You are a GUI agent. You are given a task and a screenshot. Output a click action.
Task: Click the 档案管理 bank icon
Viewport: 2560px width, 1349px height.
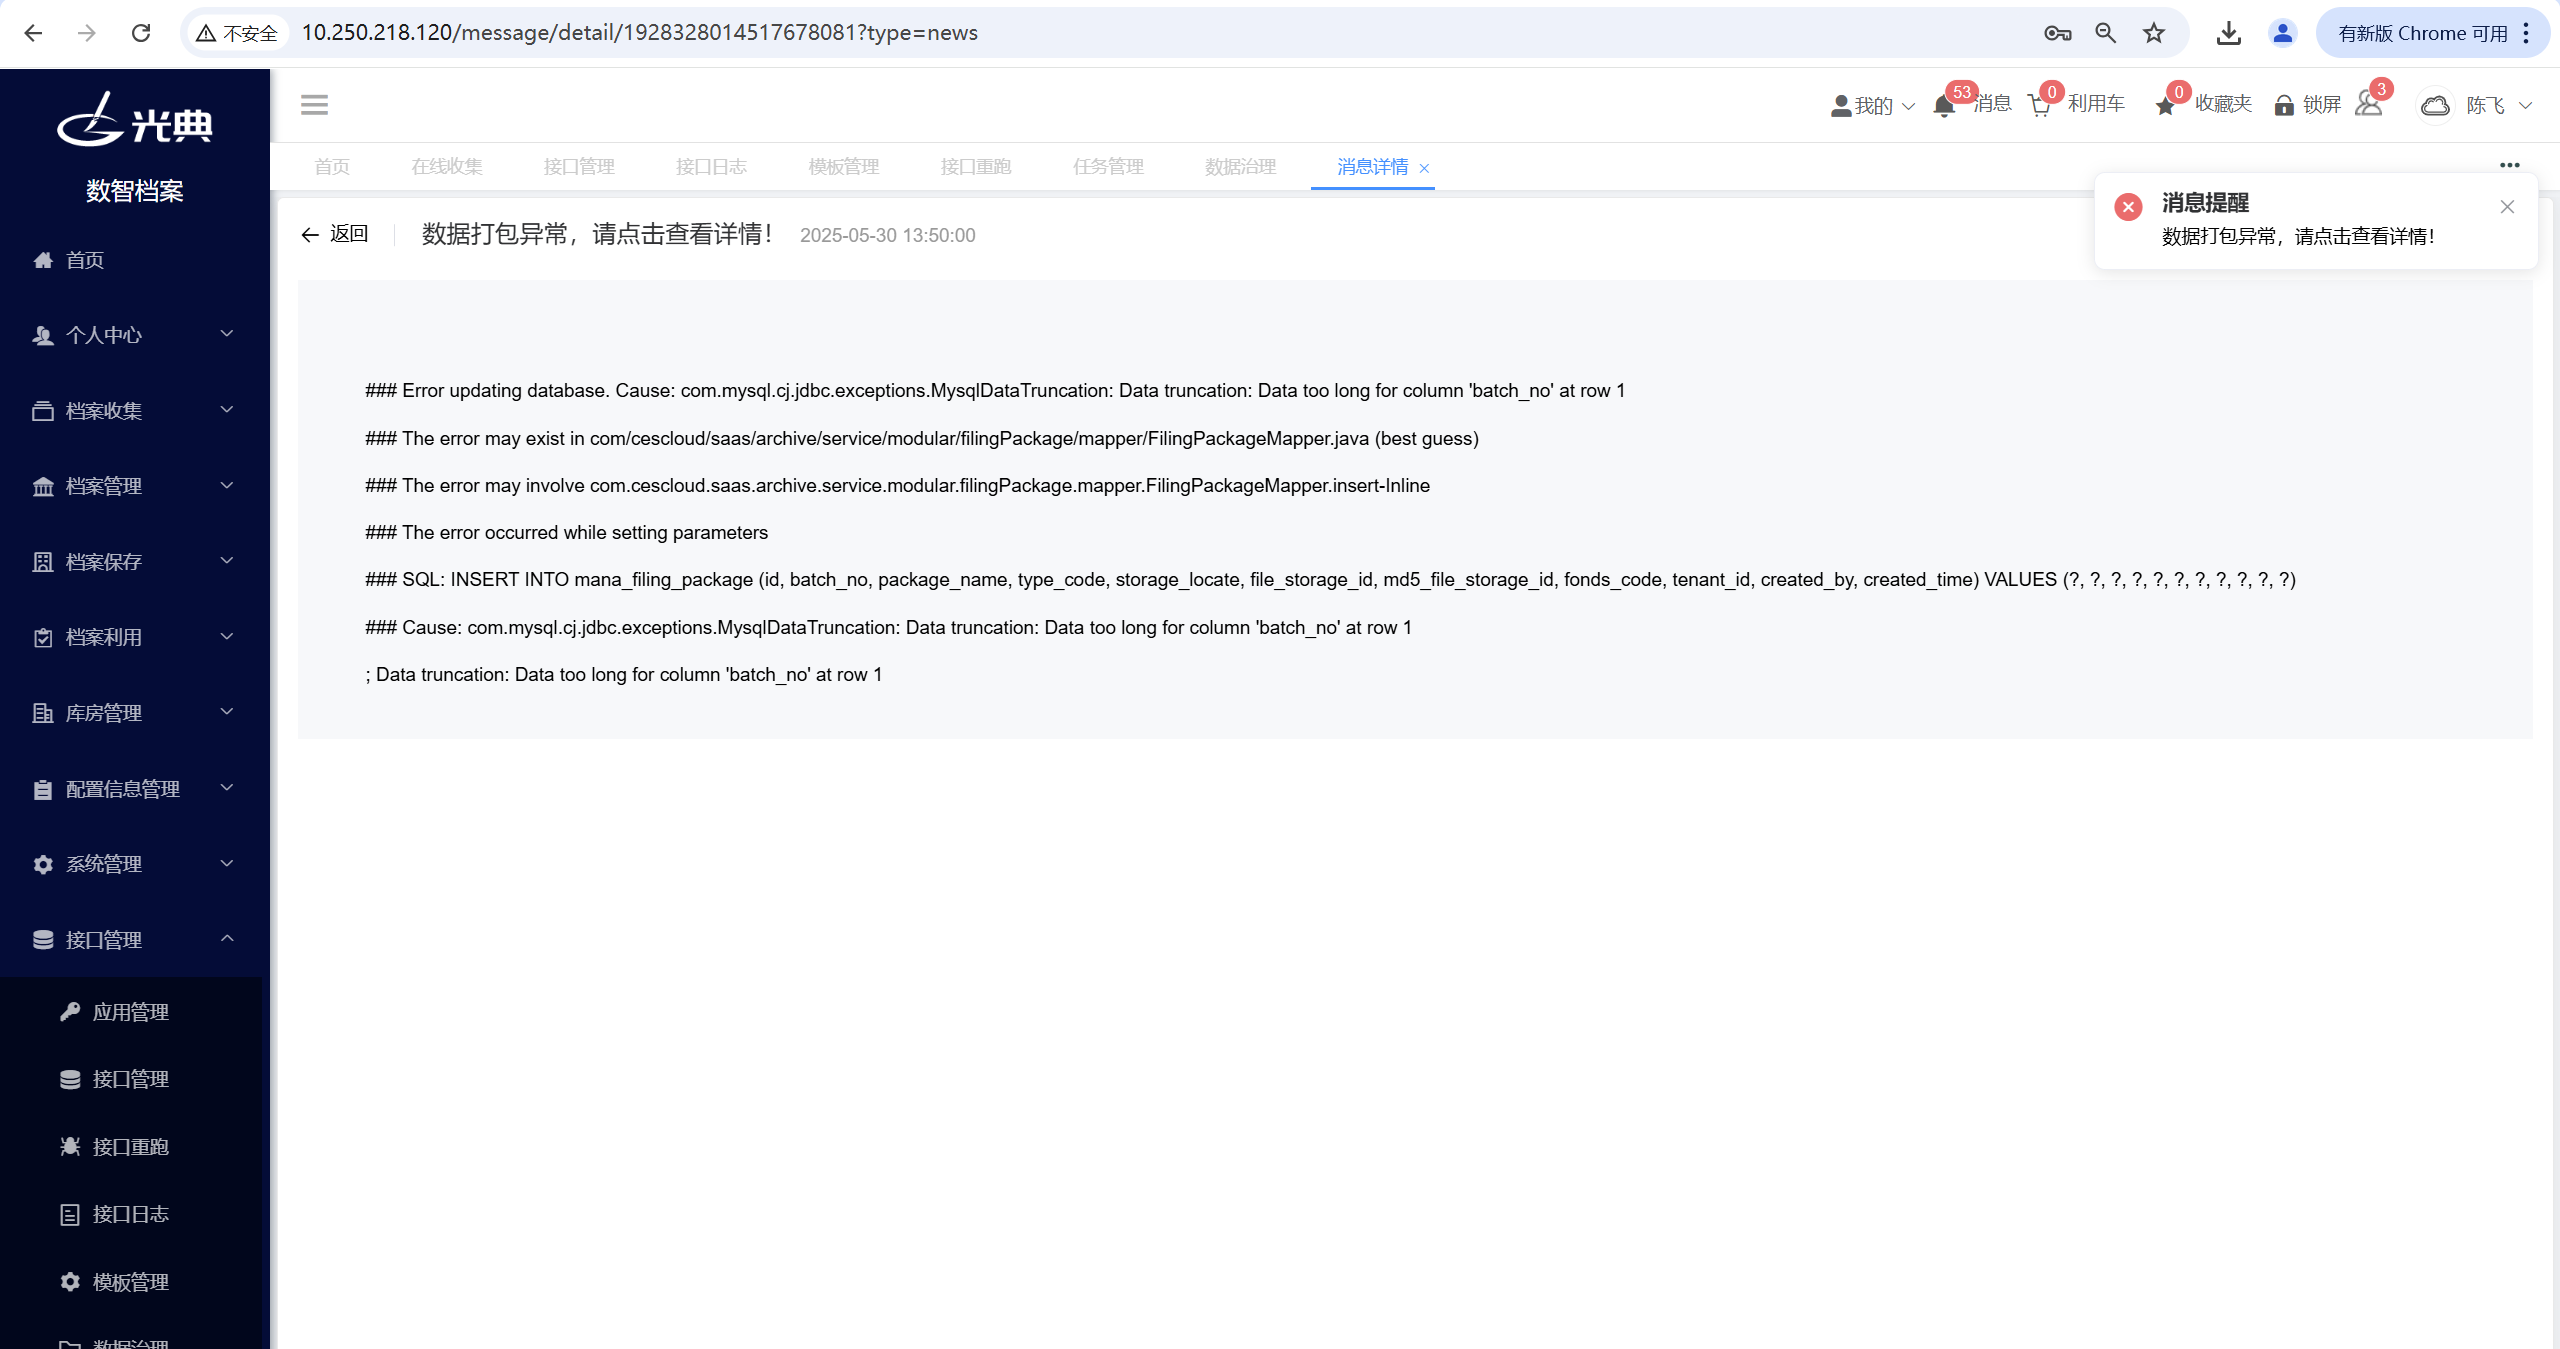[43, 487]
